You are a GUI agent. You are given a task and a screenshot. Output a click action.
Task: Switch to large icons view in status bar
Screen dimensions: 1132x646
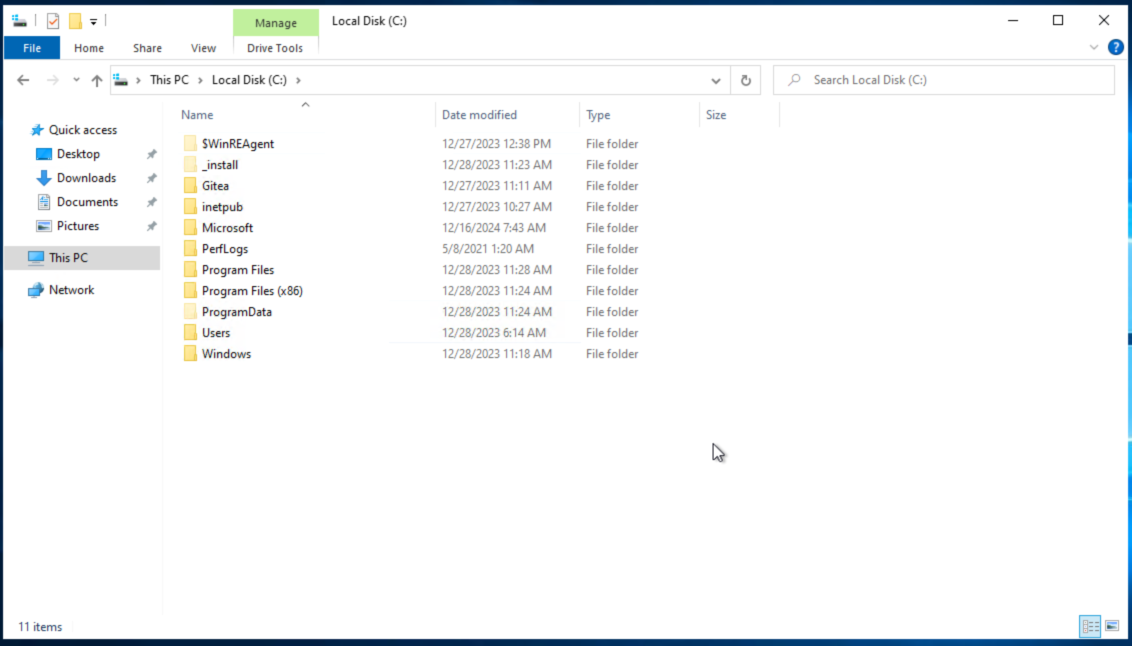pos(1111,626)
